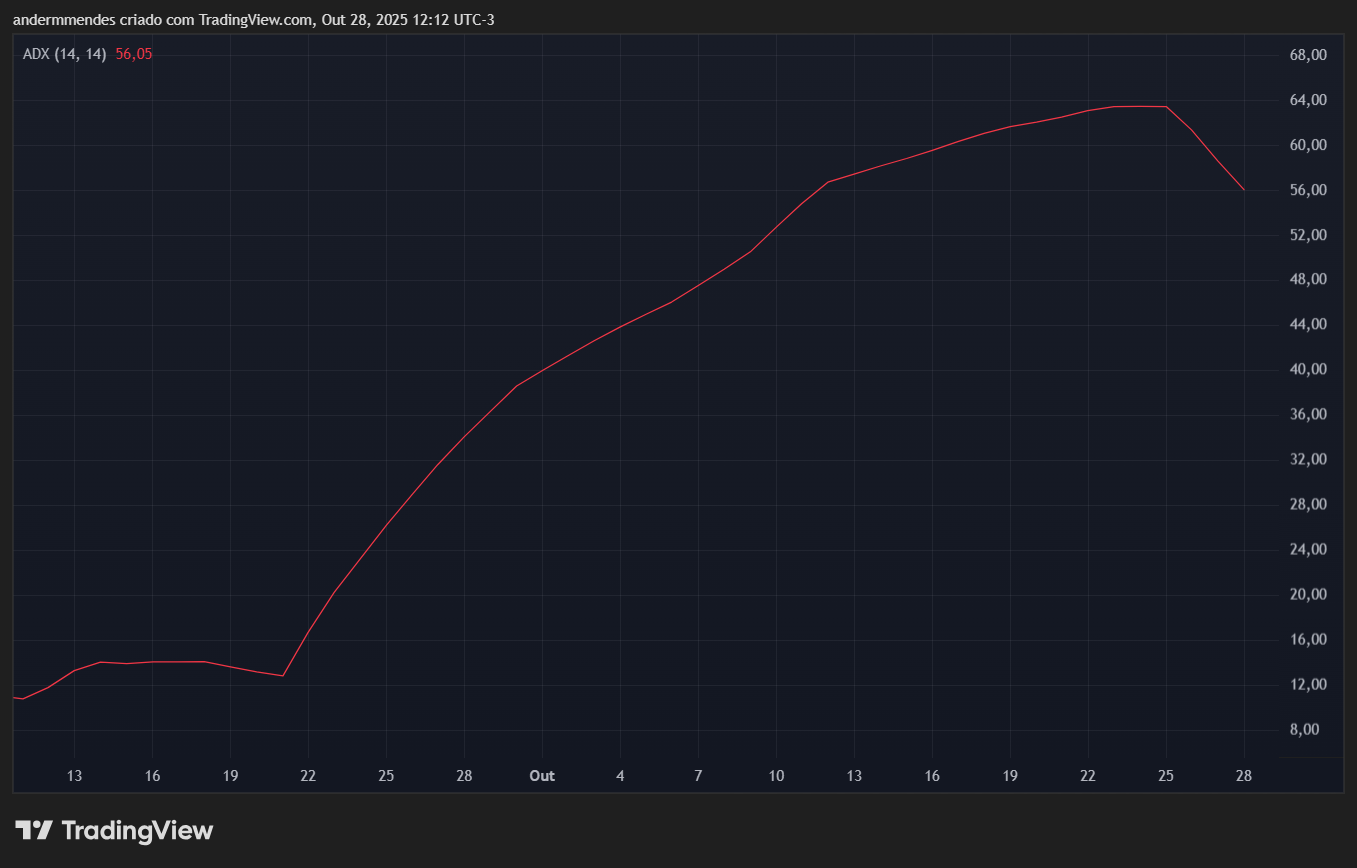The height and width of the screenshot is (868, 1357).
Task: Click the TradingView logo icon bottom-left
Action: 33,830
